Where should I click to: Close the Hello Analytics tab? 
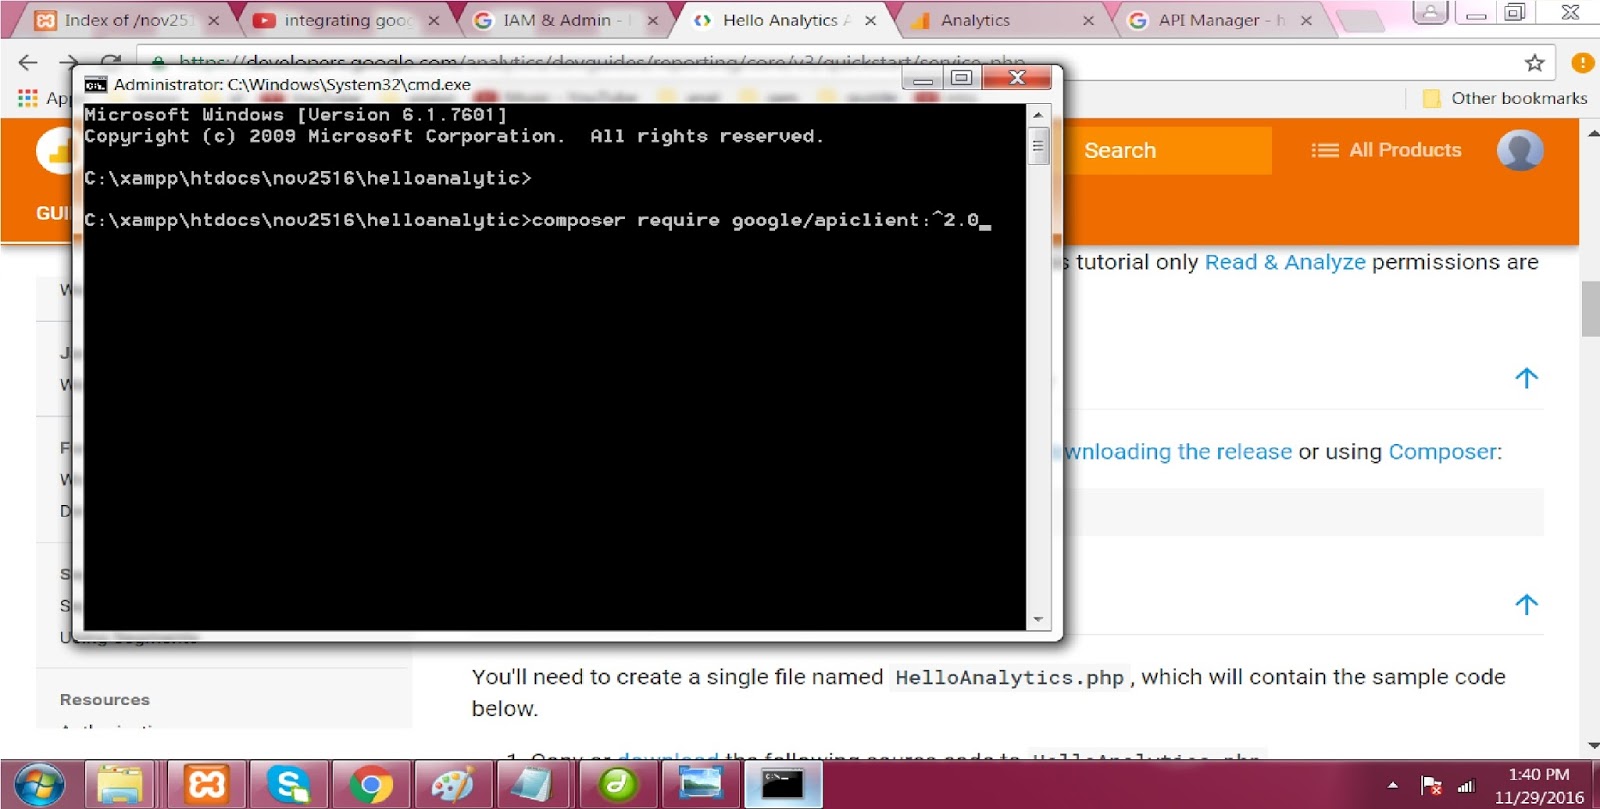click(x=871, y=20)
